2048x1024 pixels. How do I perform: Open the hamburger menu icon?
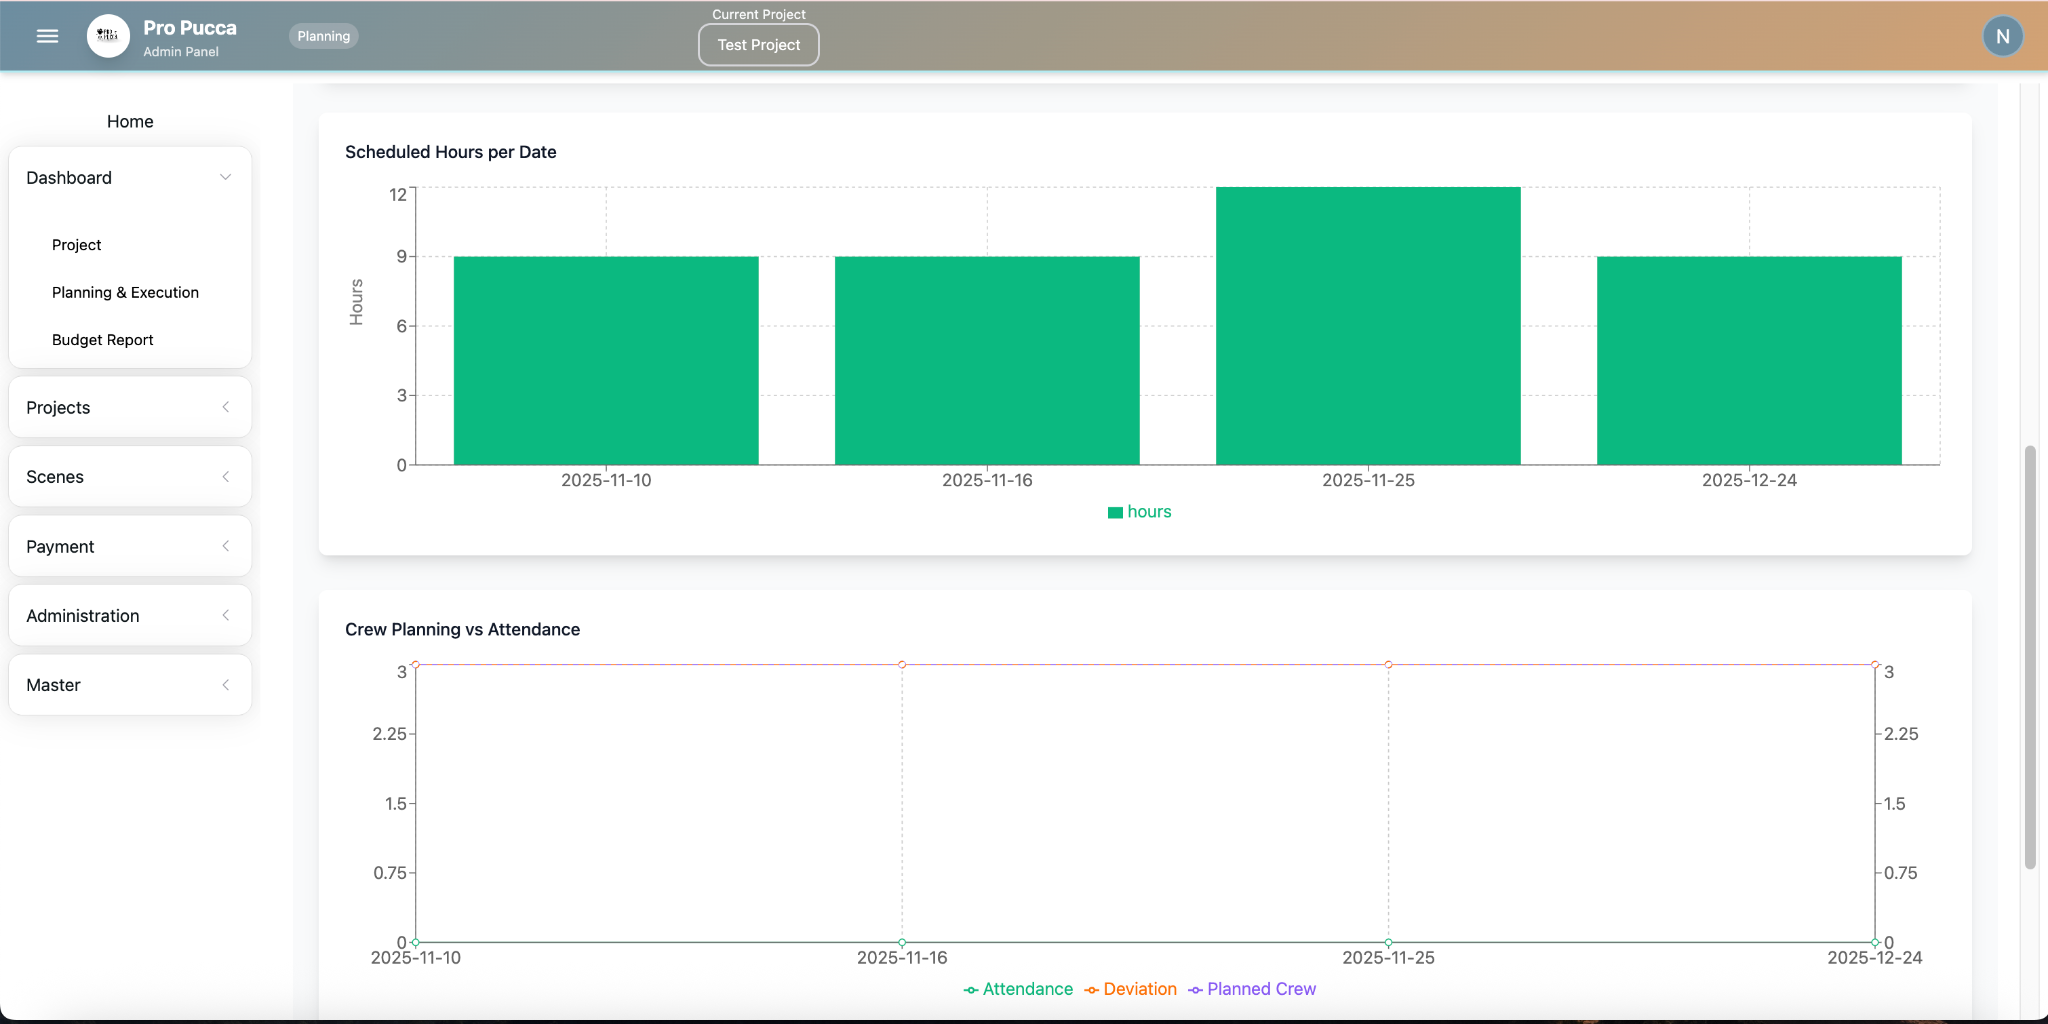point(47,36)
